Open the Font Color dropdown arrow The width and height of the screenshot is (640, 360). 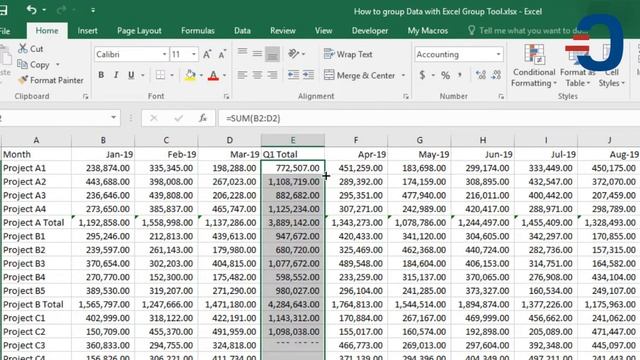point(224,75)
